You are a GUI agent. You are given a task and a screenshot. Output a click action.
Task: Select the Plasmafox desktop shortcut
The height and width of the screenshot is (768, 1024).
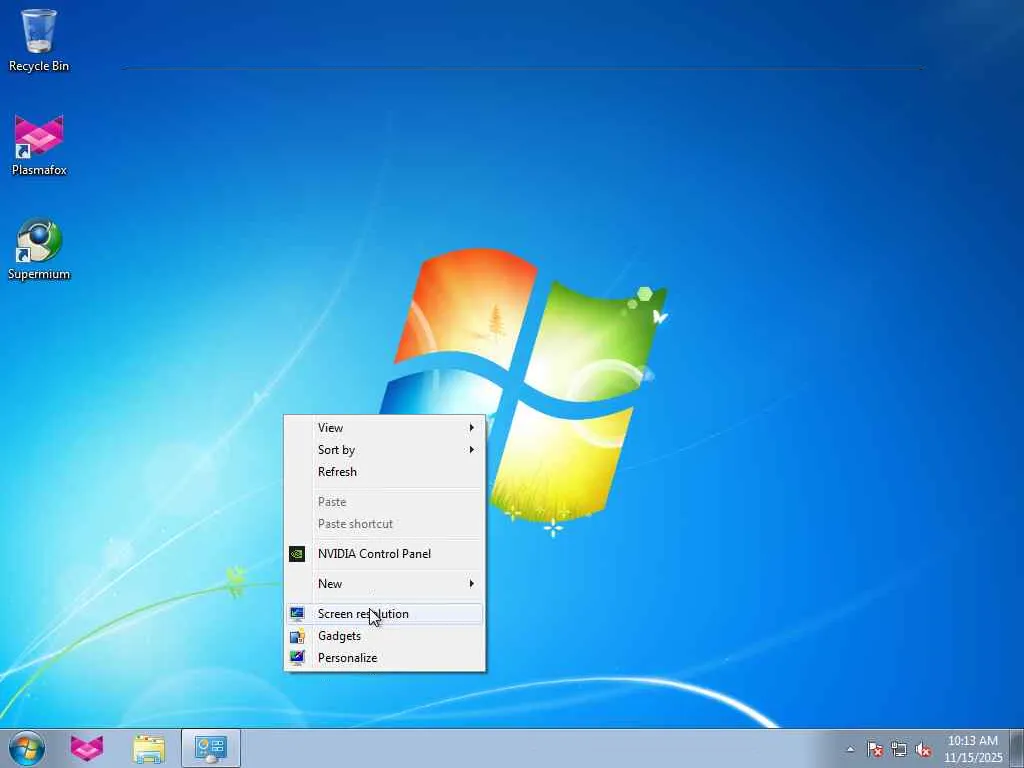point(39,145)
